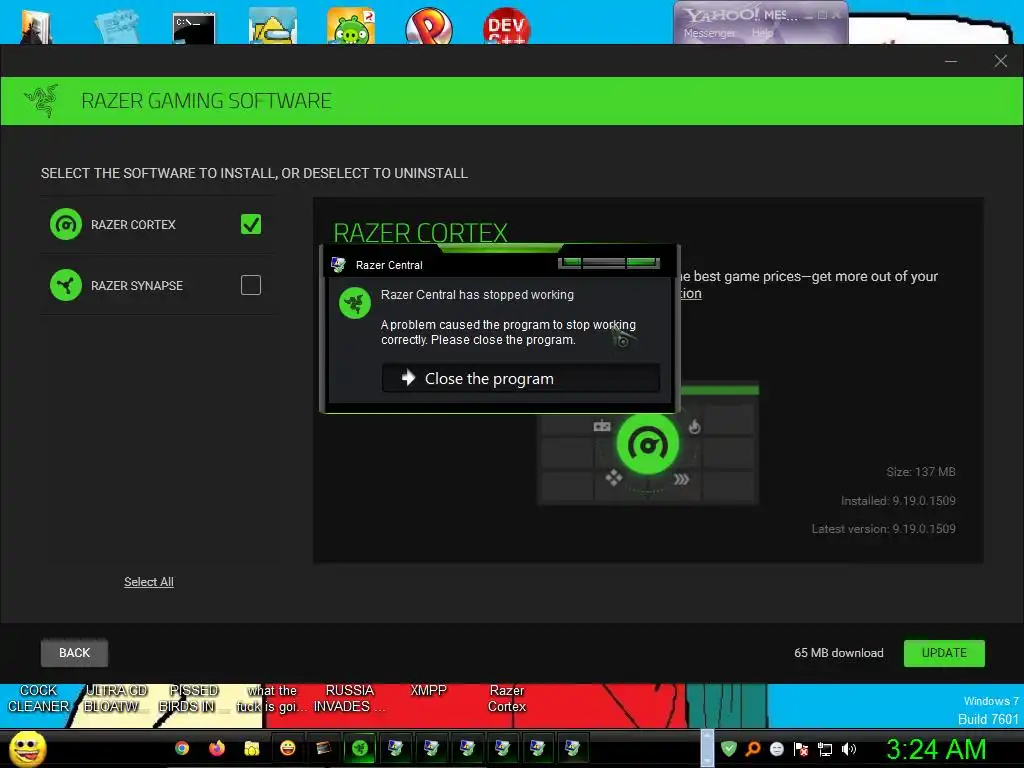The image size is (1024, 768).
Task: Click the gamepad icon in the Cortex preview
Action: tap(601, 426)
